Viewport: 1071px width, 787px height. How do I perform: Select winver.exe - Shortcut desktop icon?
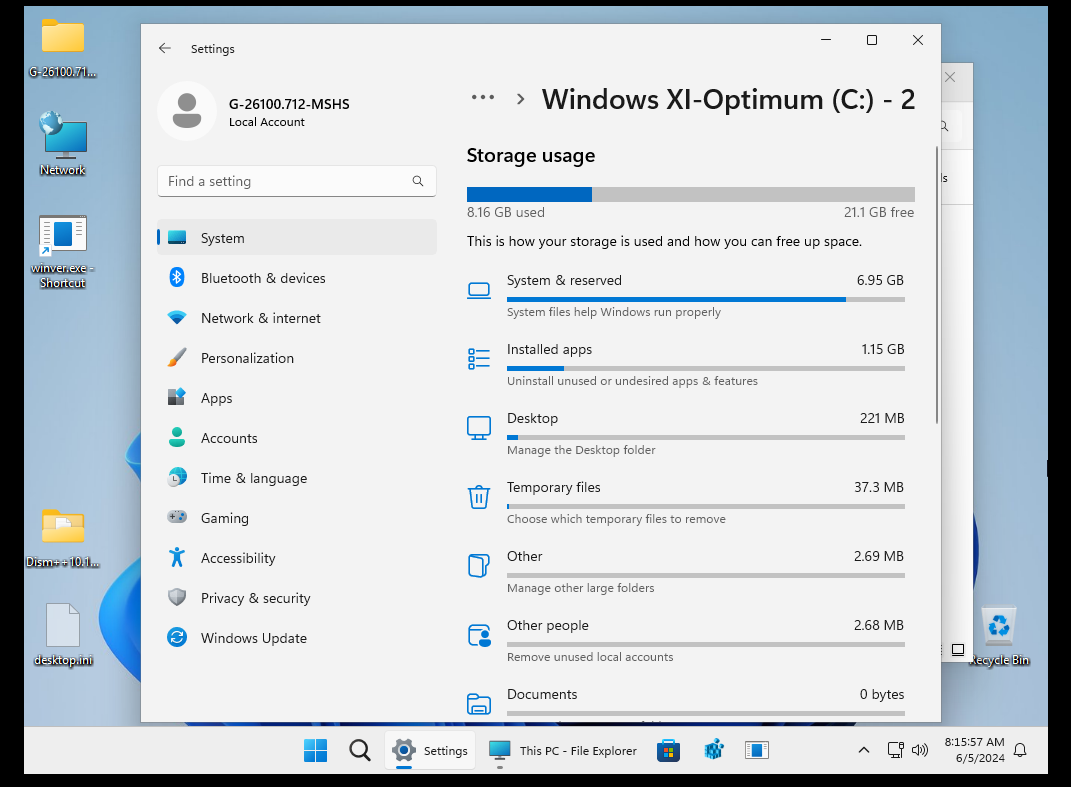coord(63,252)
